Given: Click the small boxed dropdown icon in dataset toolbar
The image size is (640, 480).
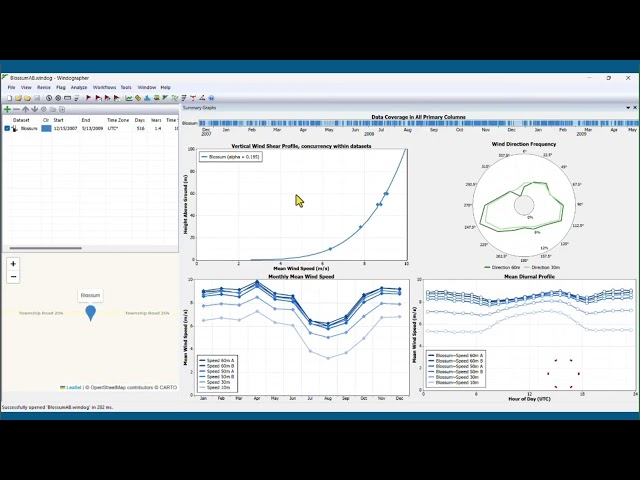Looking at the screenshot, I should tap(62, 109).
